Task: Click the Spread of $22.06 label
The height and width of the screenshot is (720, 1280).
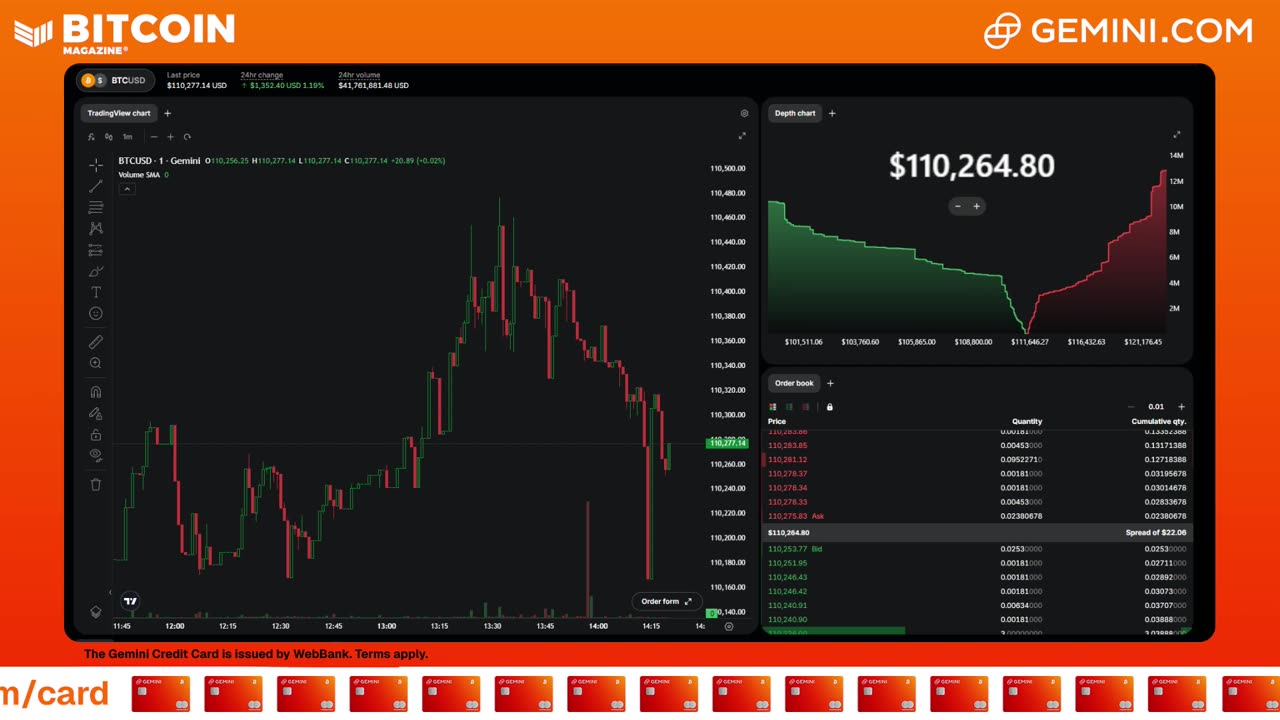Action: click(1156, 533)
